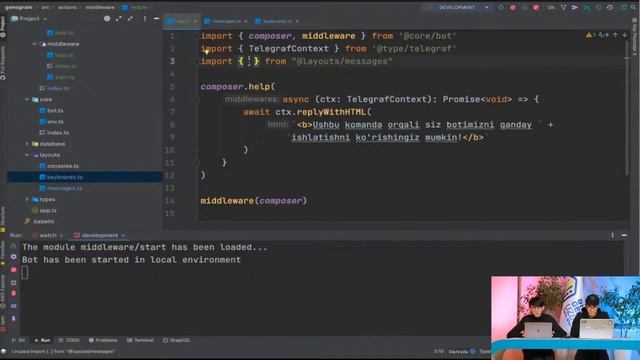
Task: Toggle code folding at line 6
Action: click(197, 99)
